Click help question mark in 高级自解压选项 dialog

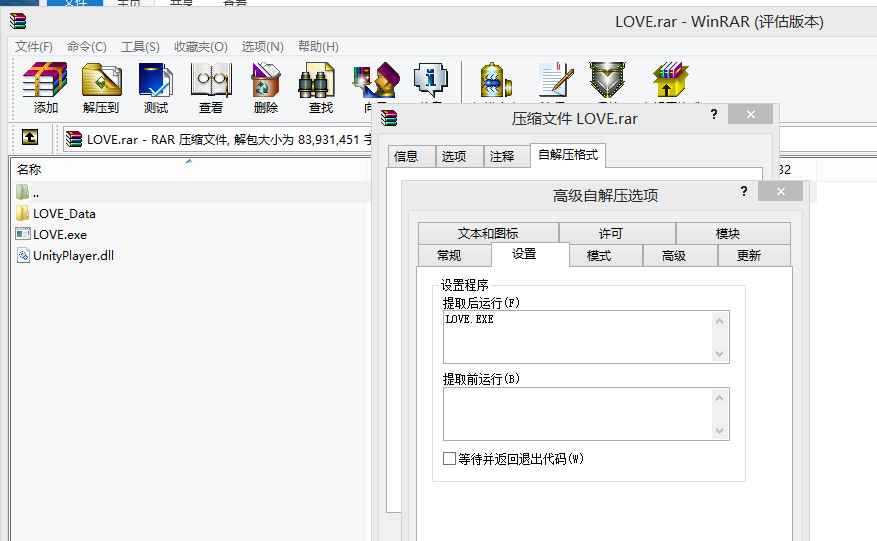point(743,191)
